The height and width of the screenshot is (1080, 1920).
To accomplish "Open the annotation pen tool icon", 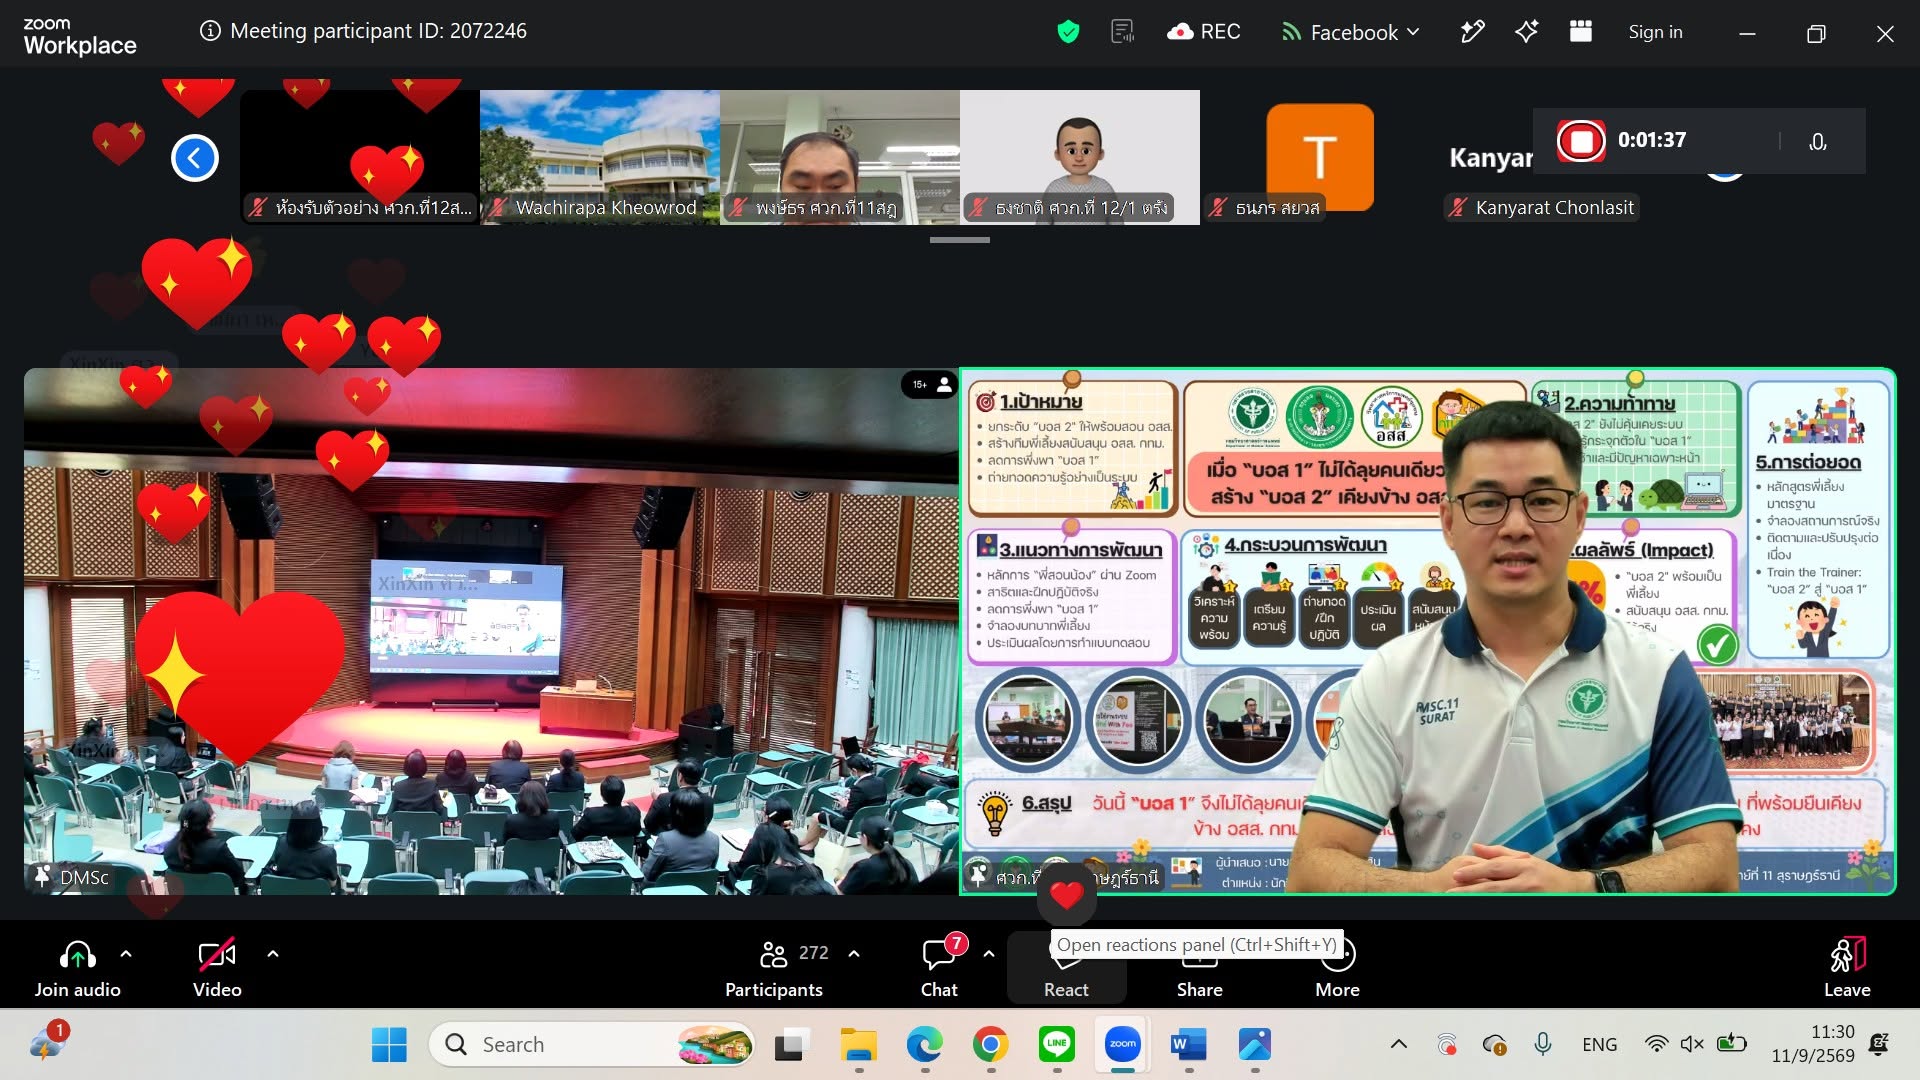I will click(x=1472, y=32).
